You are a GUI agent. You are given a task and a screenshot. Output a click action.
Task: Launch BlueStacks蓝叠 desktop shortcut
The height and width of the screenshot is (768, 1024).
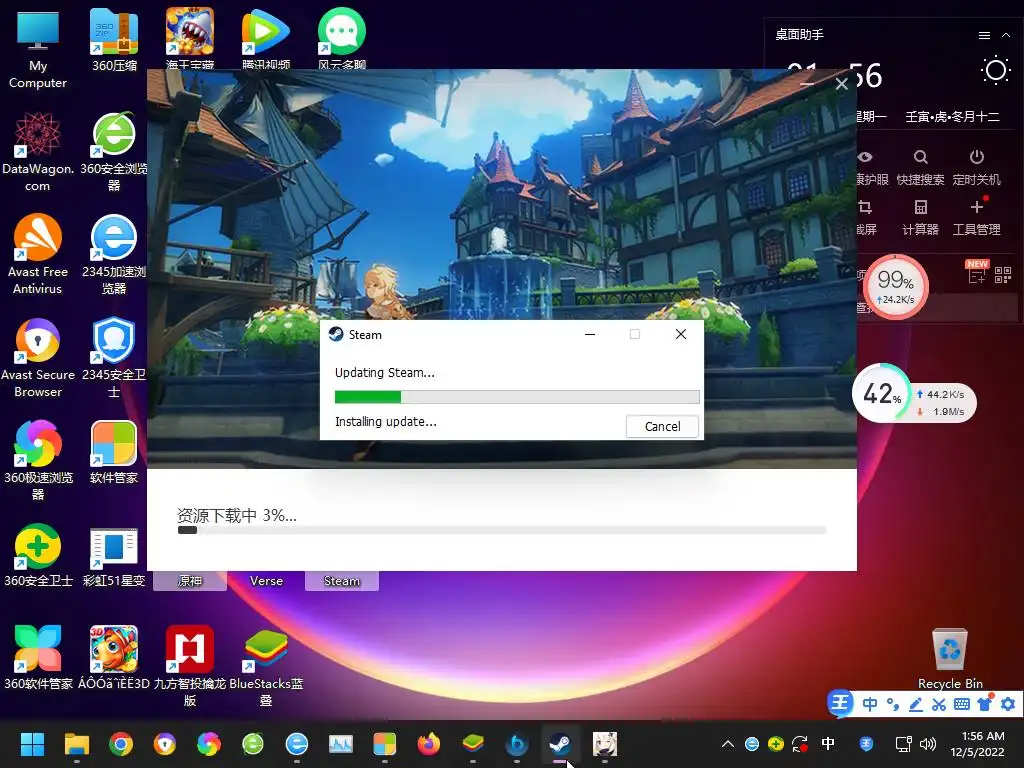pyautogui.click(x=266, y=666)
